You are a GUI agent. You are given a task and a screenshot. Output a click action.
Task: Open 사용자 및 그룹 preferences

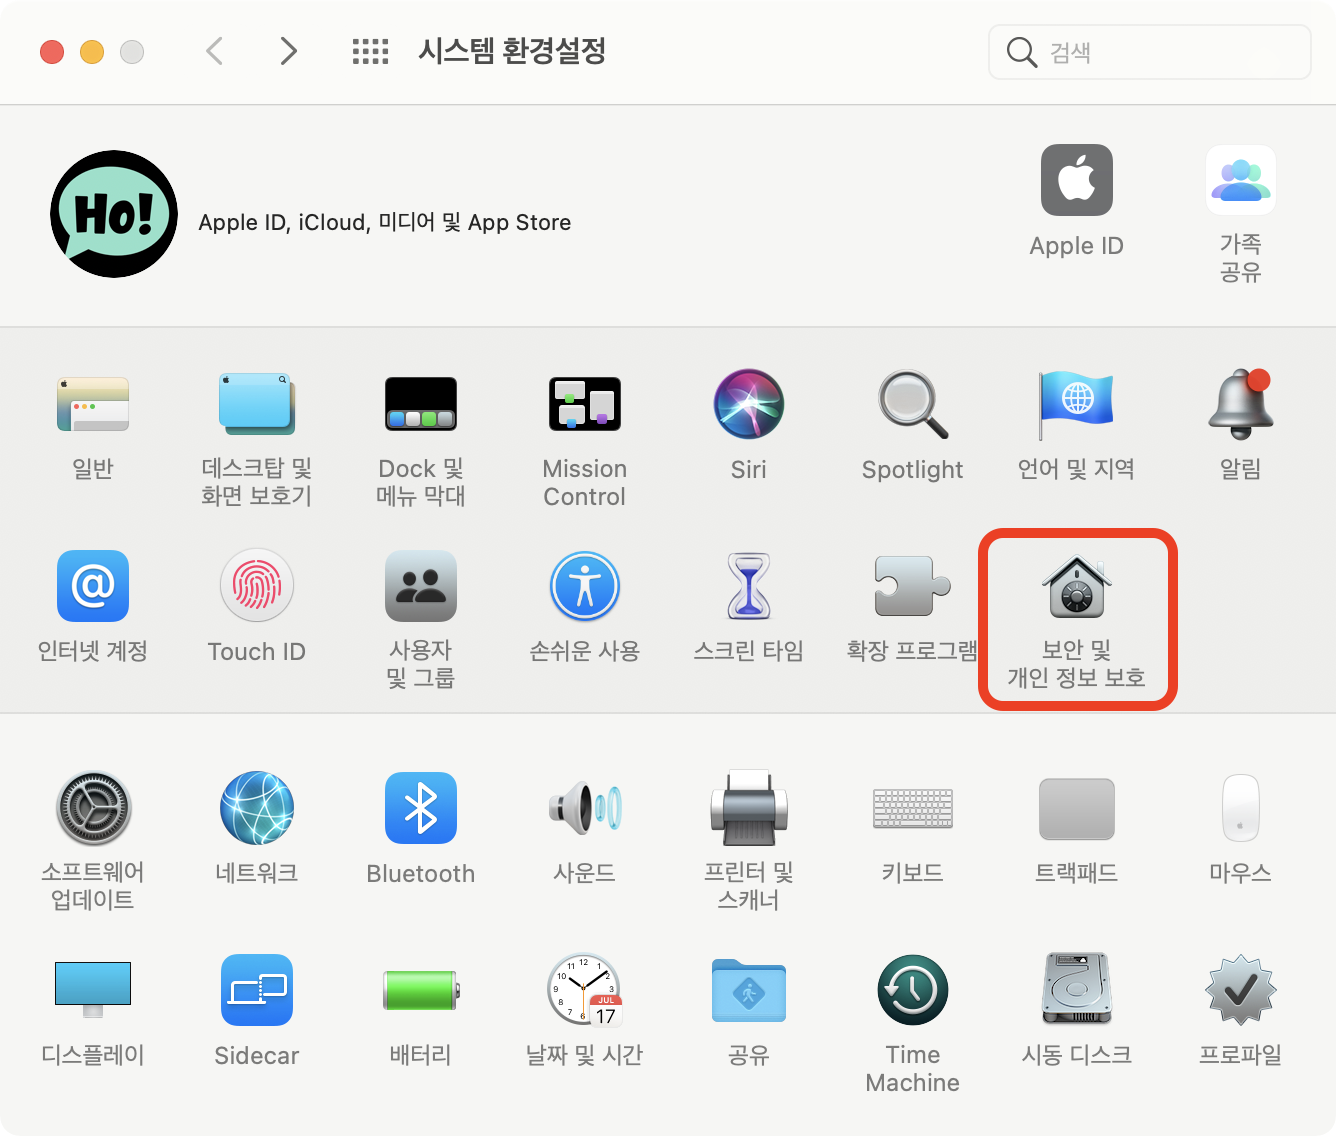coord(421,586)
